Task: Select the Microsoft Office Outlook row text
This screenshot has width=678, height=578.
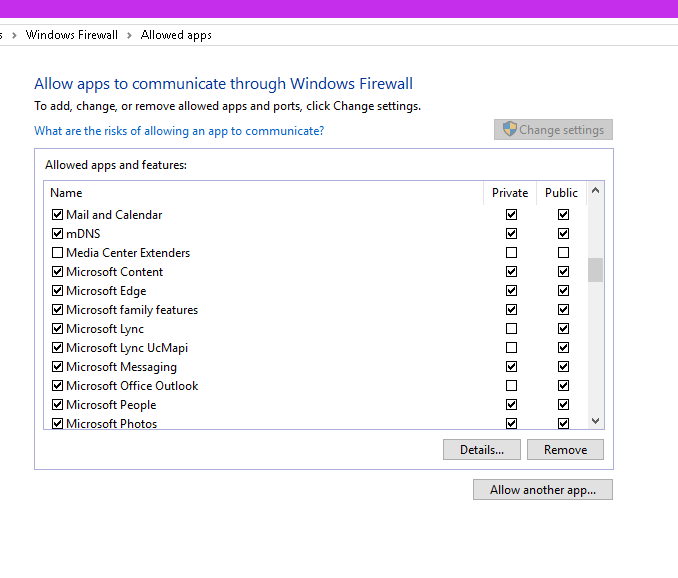Action: (x=132, y=386)
